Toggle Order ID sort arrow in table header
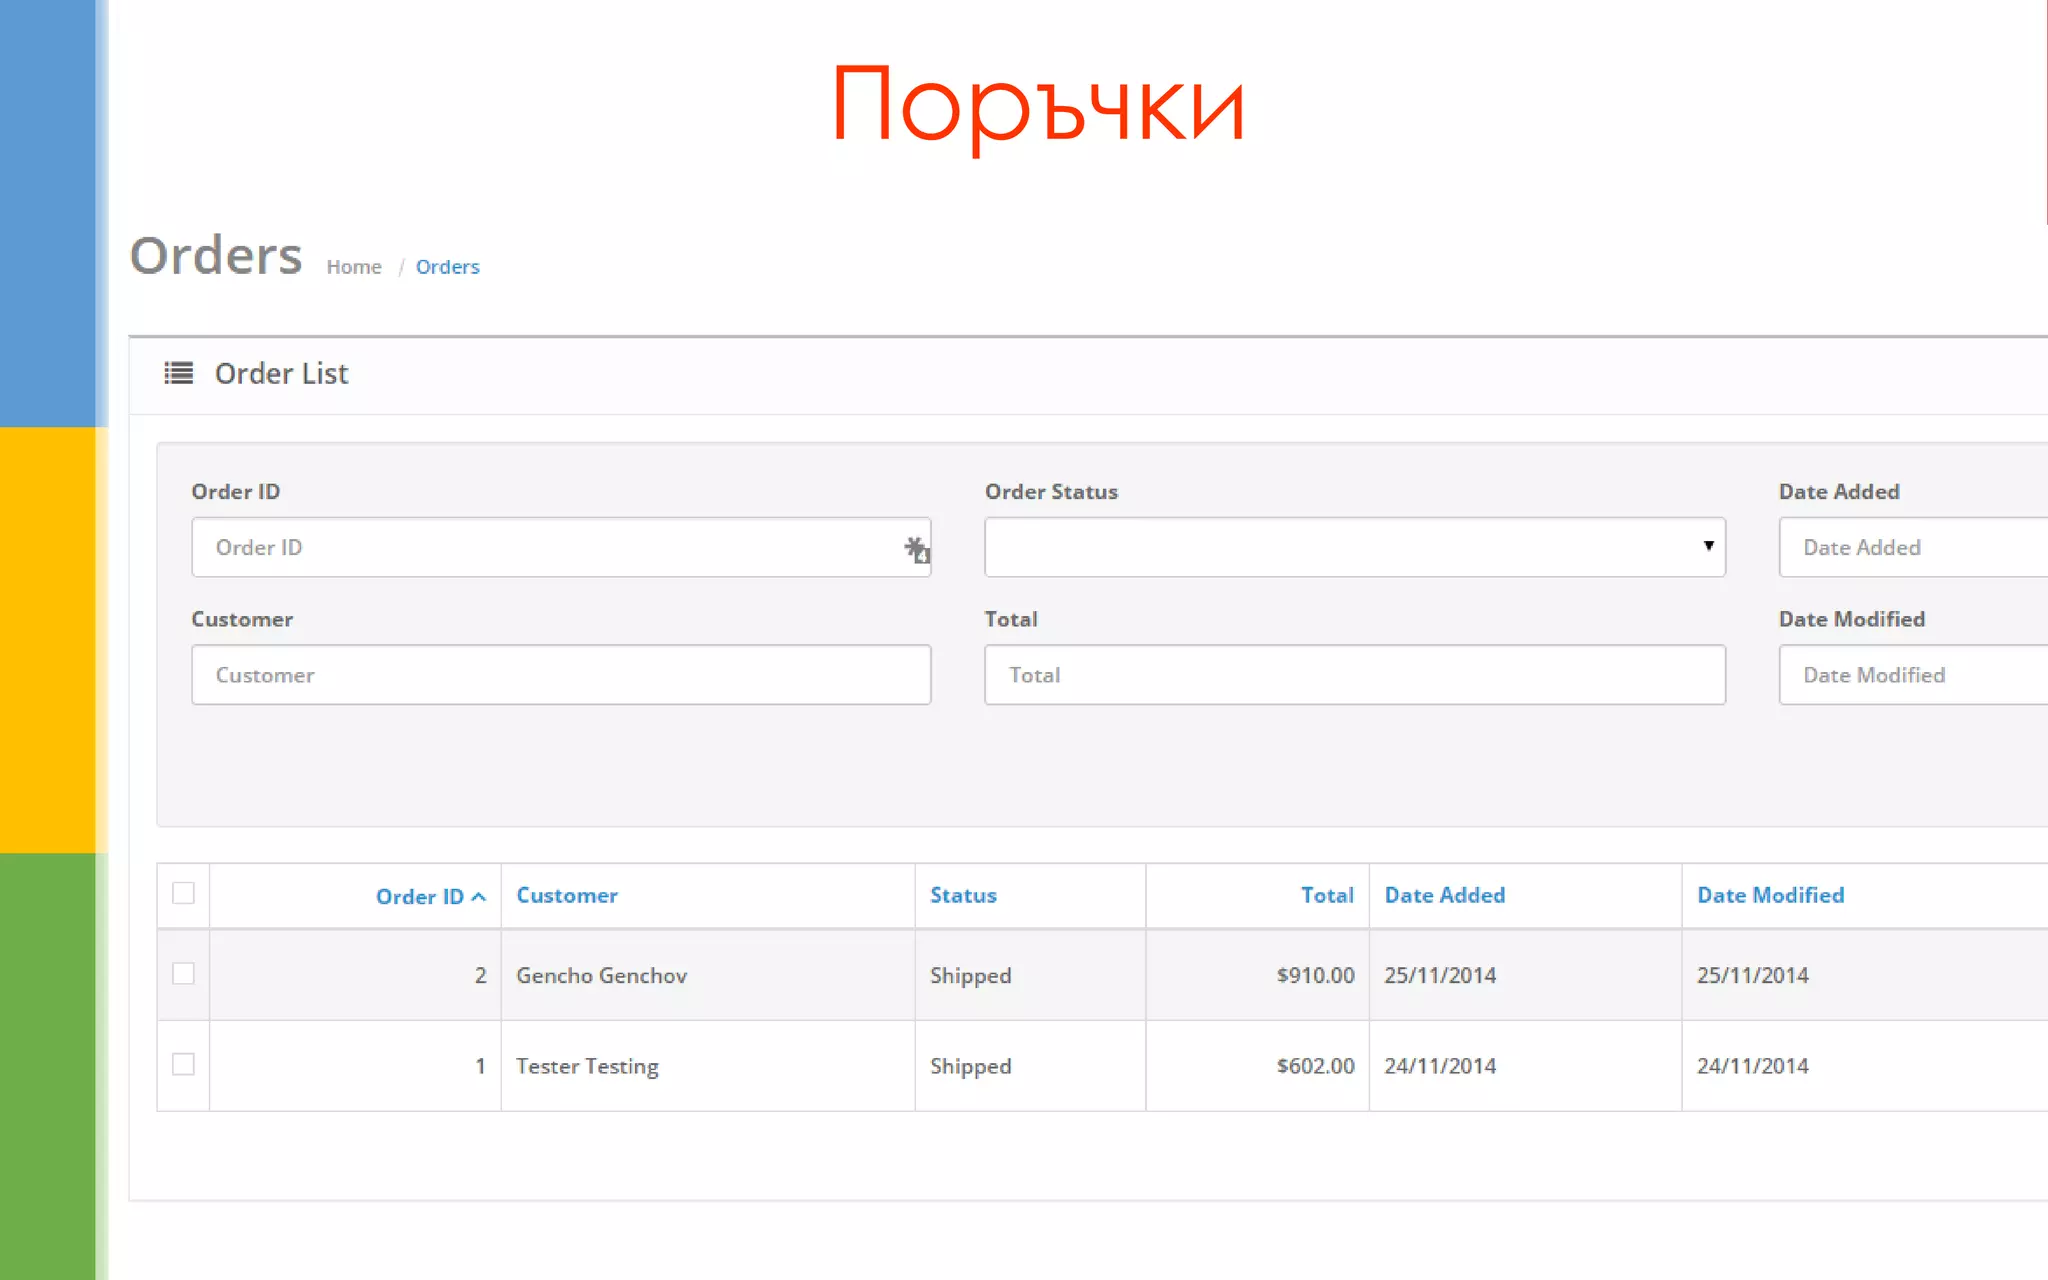Image resolution: width=2048 pixels, height=1280 pixels. point(479,897)
